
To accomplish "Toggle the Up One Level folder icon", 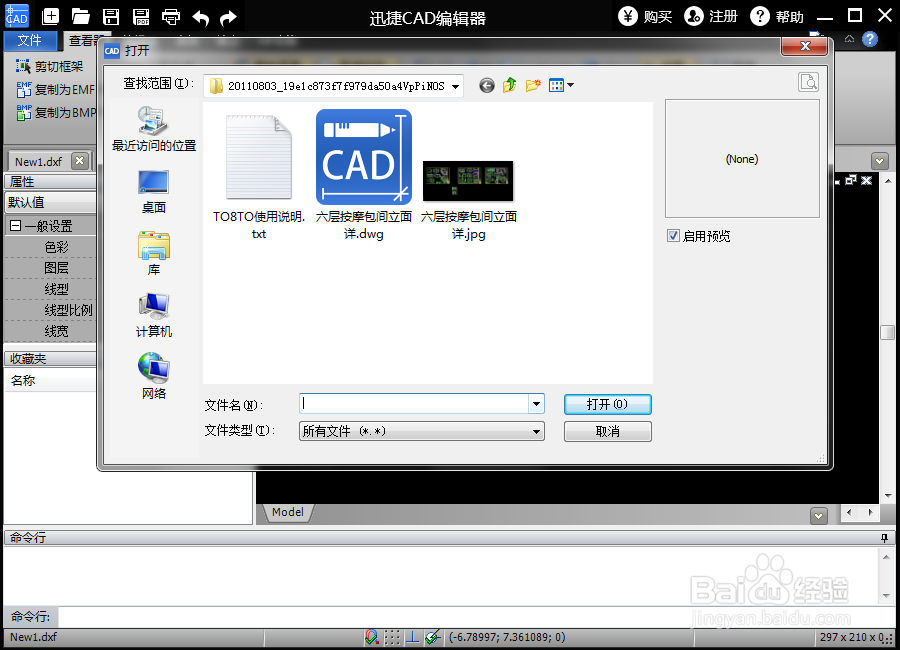I will click(510, 85).
